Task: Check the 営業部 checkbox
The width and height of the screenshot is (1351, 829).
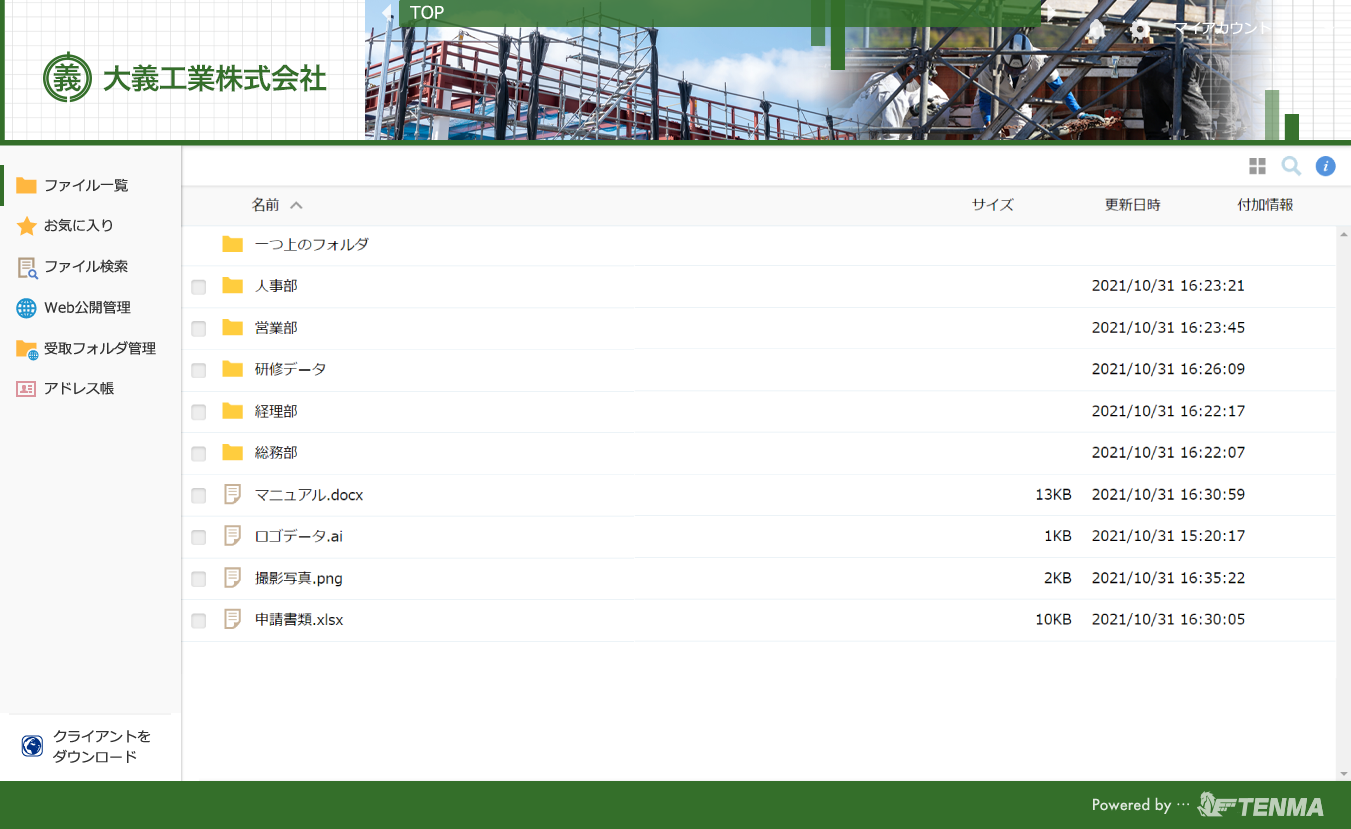Action: click(198, 329)
